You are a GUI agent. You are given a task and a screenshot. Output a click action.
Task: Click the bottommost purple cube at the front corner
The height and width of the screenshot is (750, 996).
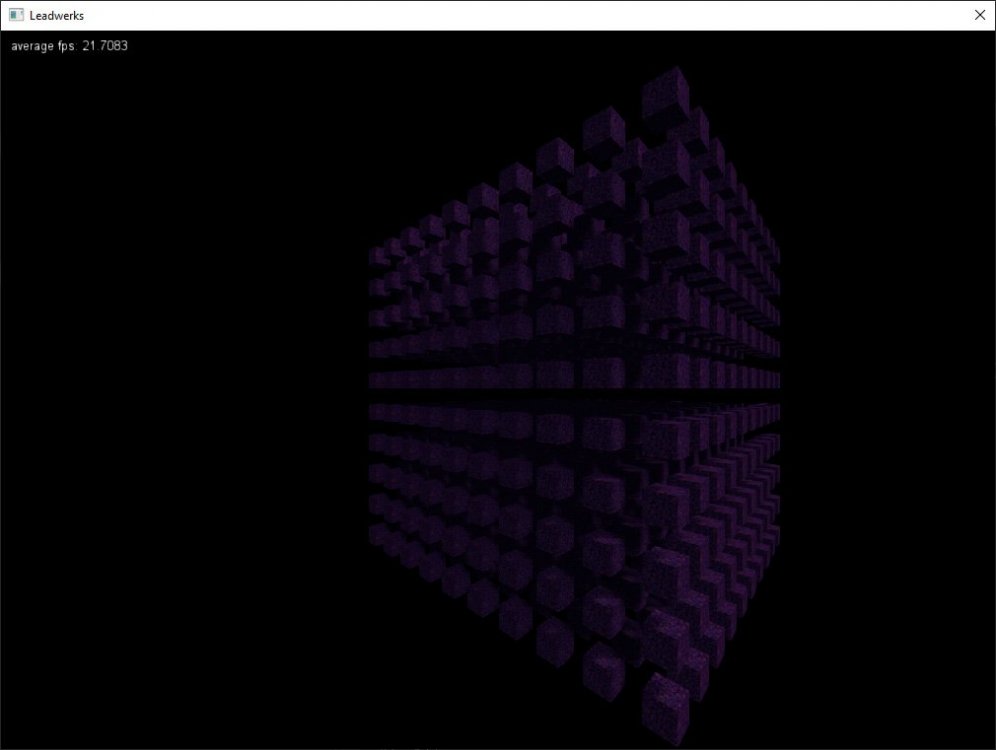(x=664, y=705)
